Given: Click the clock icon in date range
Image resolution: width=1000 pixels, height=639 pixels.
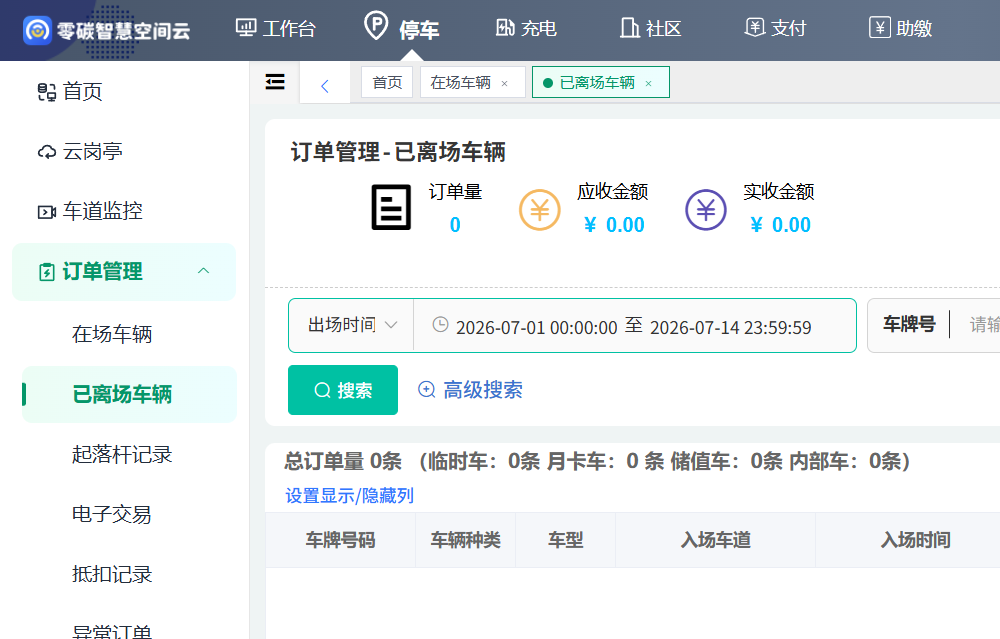Looking at the screenshot, I should (440, 325).
